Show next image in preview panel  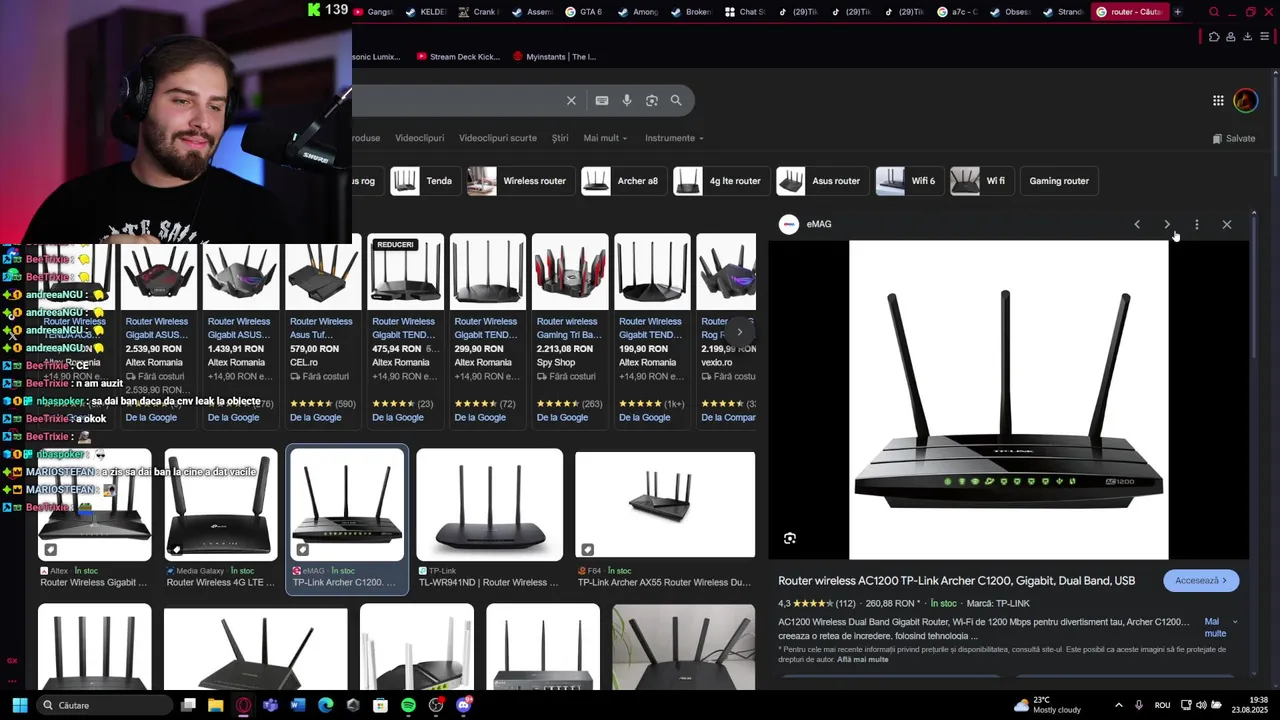click(1167, 224)
